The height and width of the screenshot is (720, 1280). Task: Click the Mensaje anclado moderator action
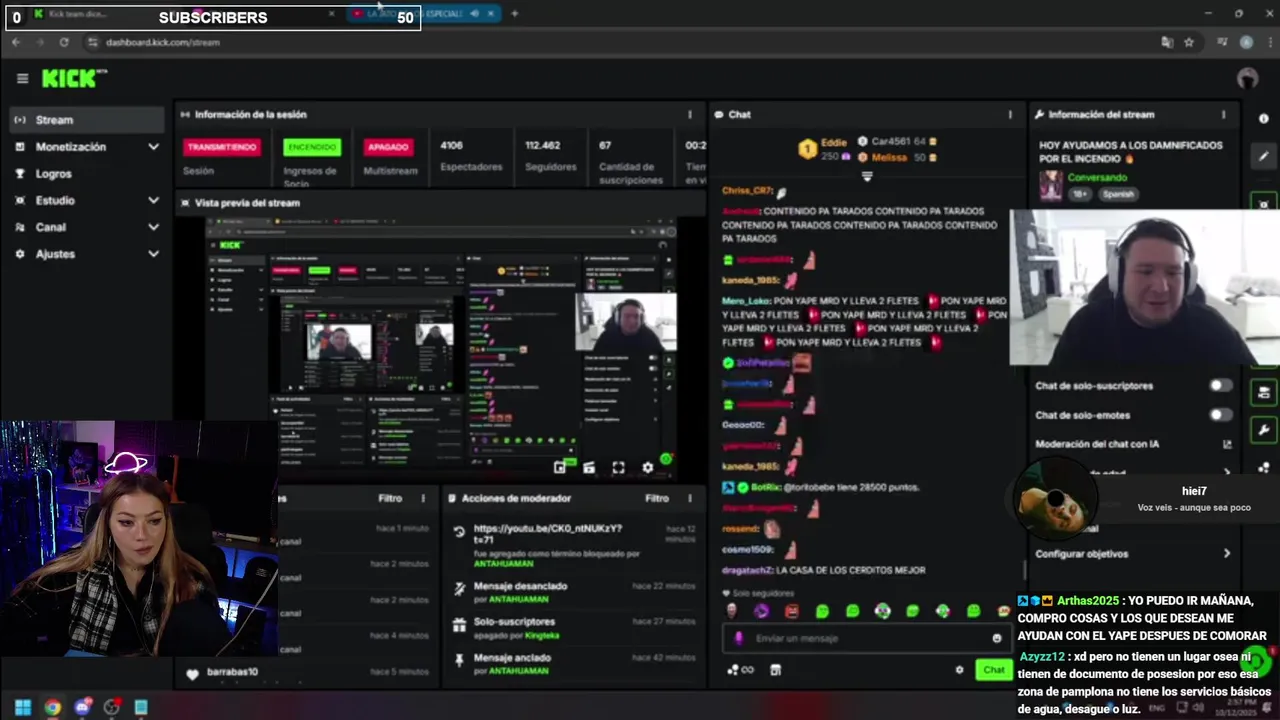514,659
